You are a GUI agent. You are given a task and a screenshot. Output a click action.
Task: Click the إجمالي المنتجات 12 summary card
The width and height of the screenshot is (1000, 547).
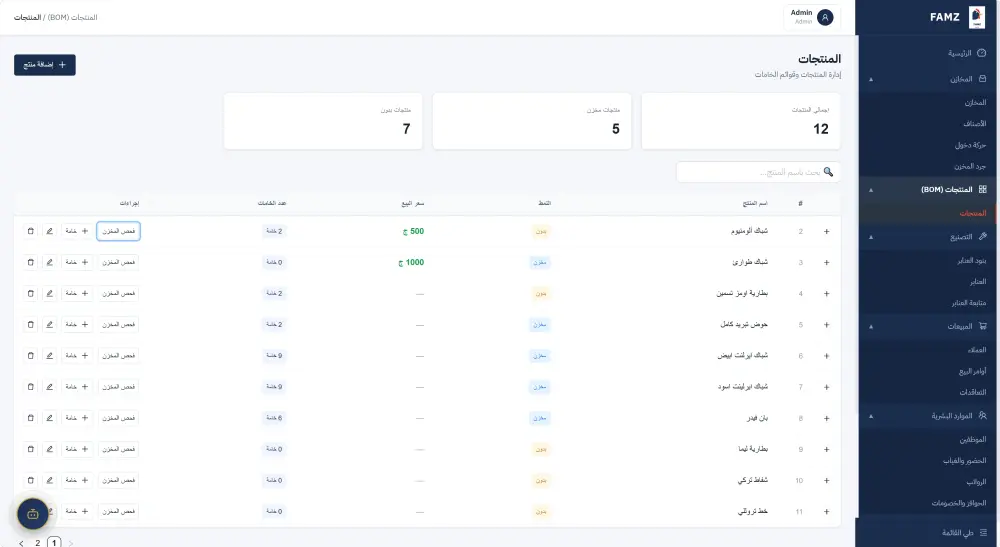click(740, 121)
